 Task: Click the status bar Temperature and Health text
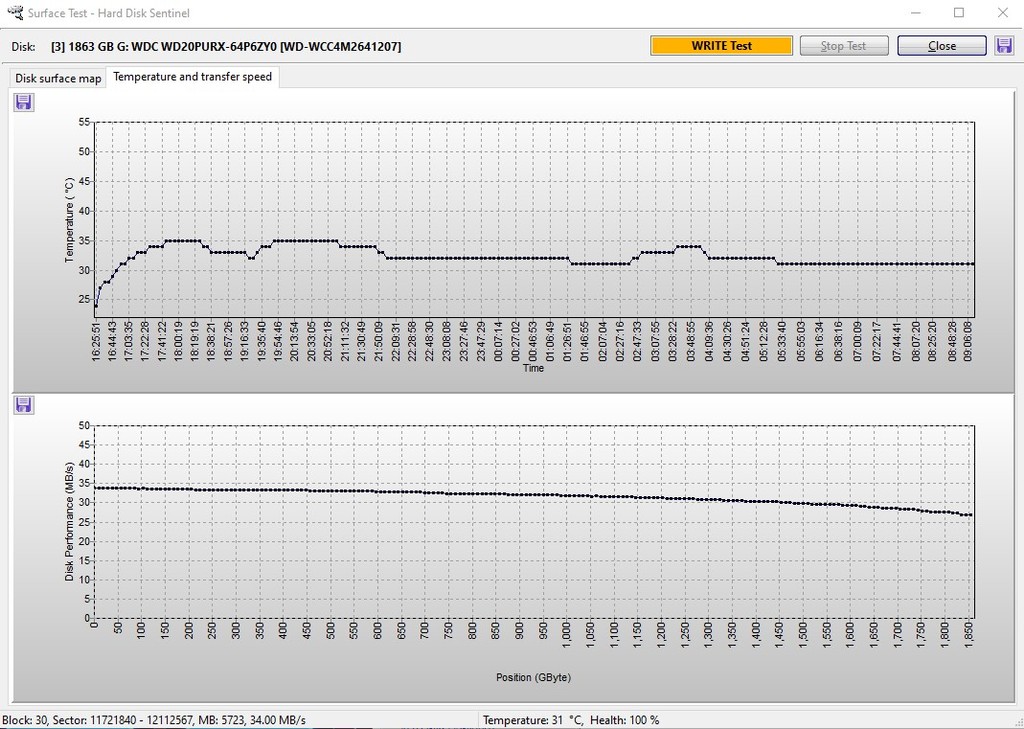571,720
